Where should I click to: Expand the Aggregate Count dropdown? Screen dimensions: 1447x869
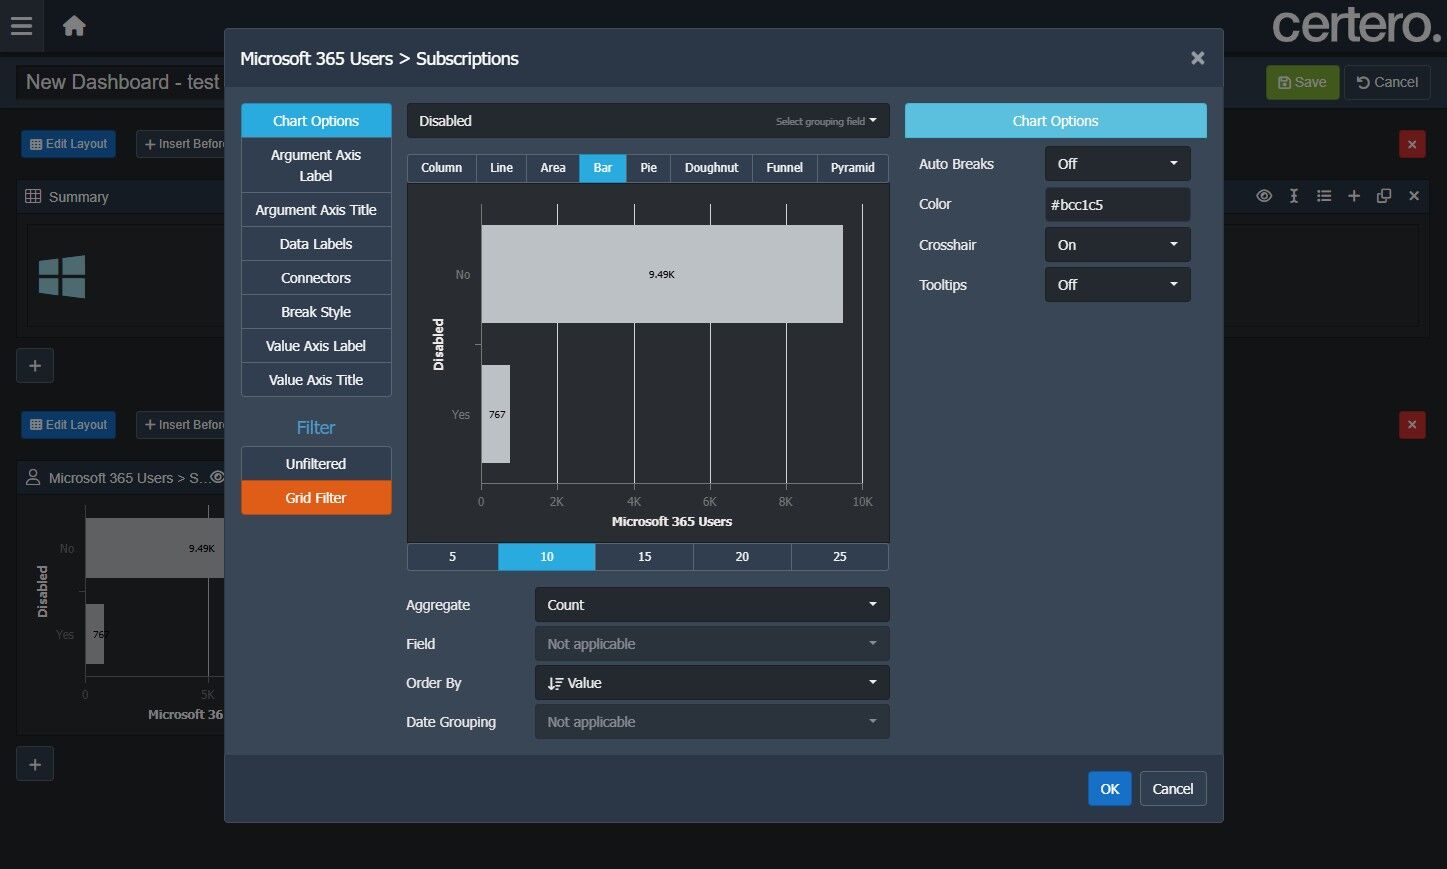[711, 605]
